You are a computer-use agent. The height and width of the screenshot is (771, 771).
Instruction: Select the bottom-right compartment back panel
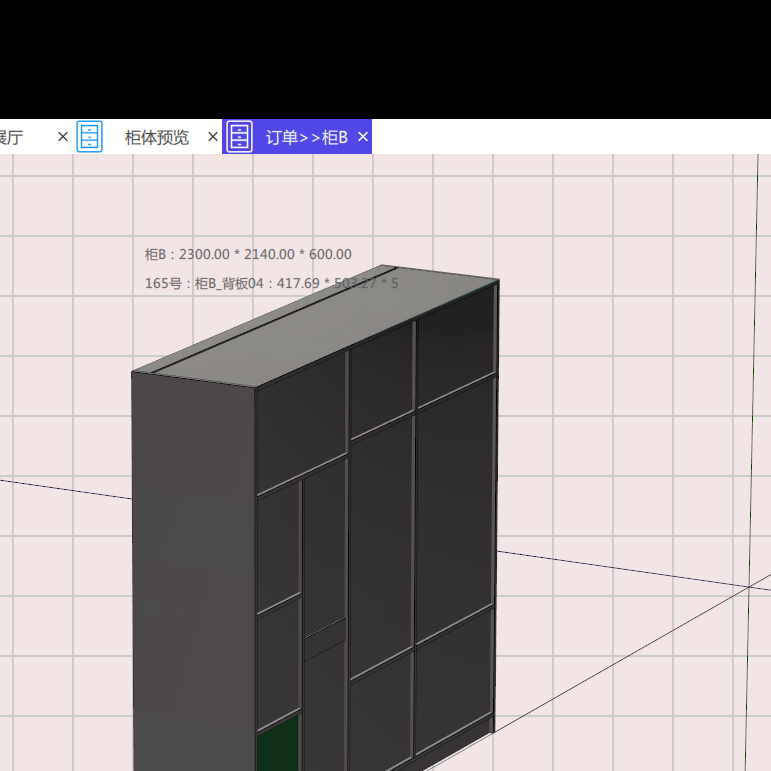(x=454, y=680)
